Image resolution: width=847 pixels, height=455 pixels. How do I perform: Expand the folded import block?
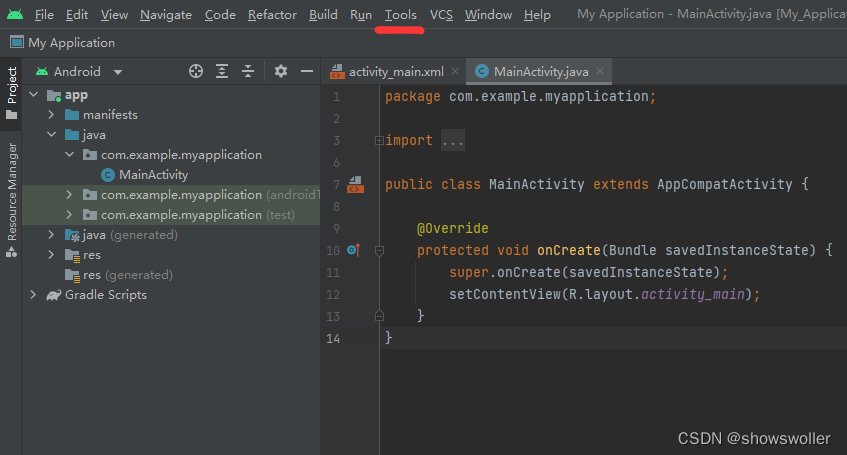coord(379,140)
